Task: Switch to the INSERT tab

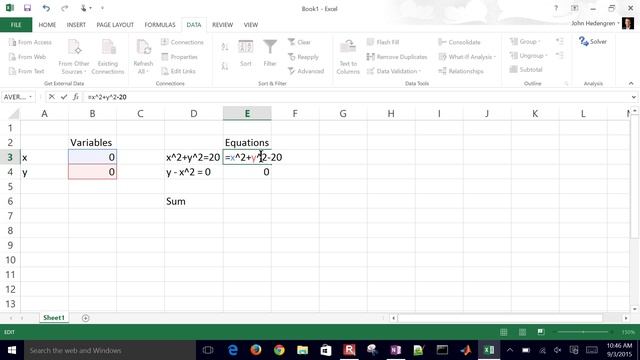Action: (x=76, y=25)
